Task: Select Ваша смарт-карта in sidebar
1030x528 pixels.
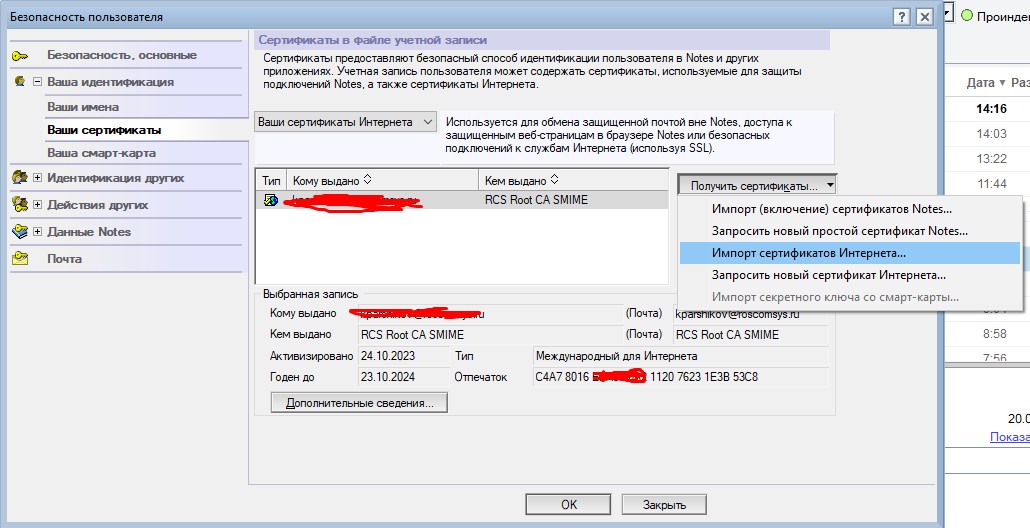Action: coord(101,153)
